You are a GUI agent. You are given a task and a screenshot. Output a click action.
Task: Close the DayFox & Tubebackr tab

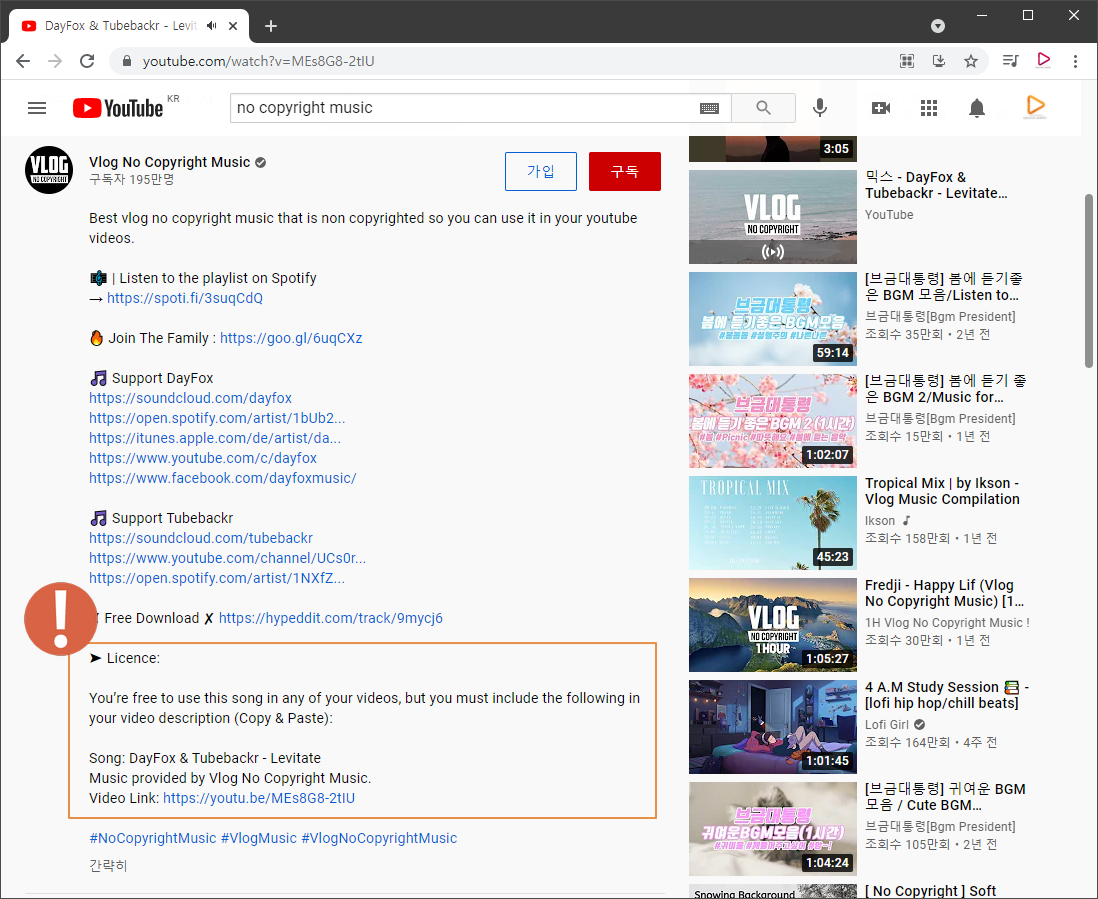coord(233,26)
